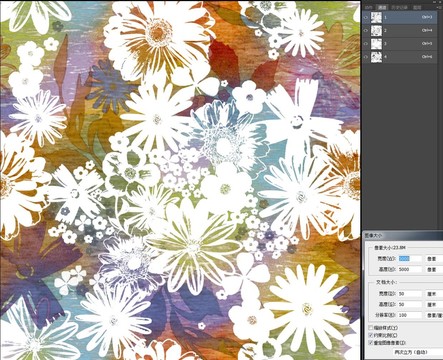Toggle visibility of channel 2
This screenshot has height=360, width=443.
(x=366, y=30)
